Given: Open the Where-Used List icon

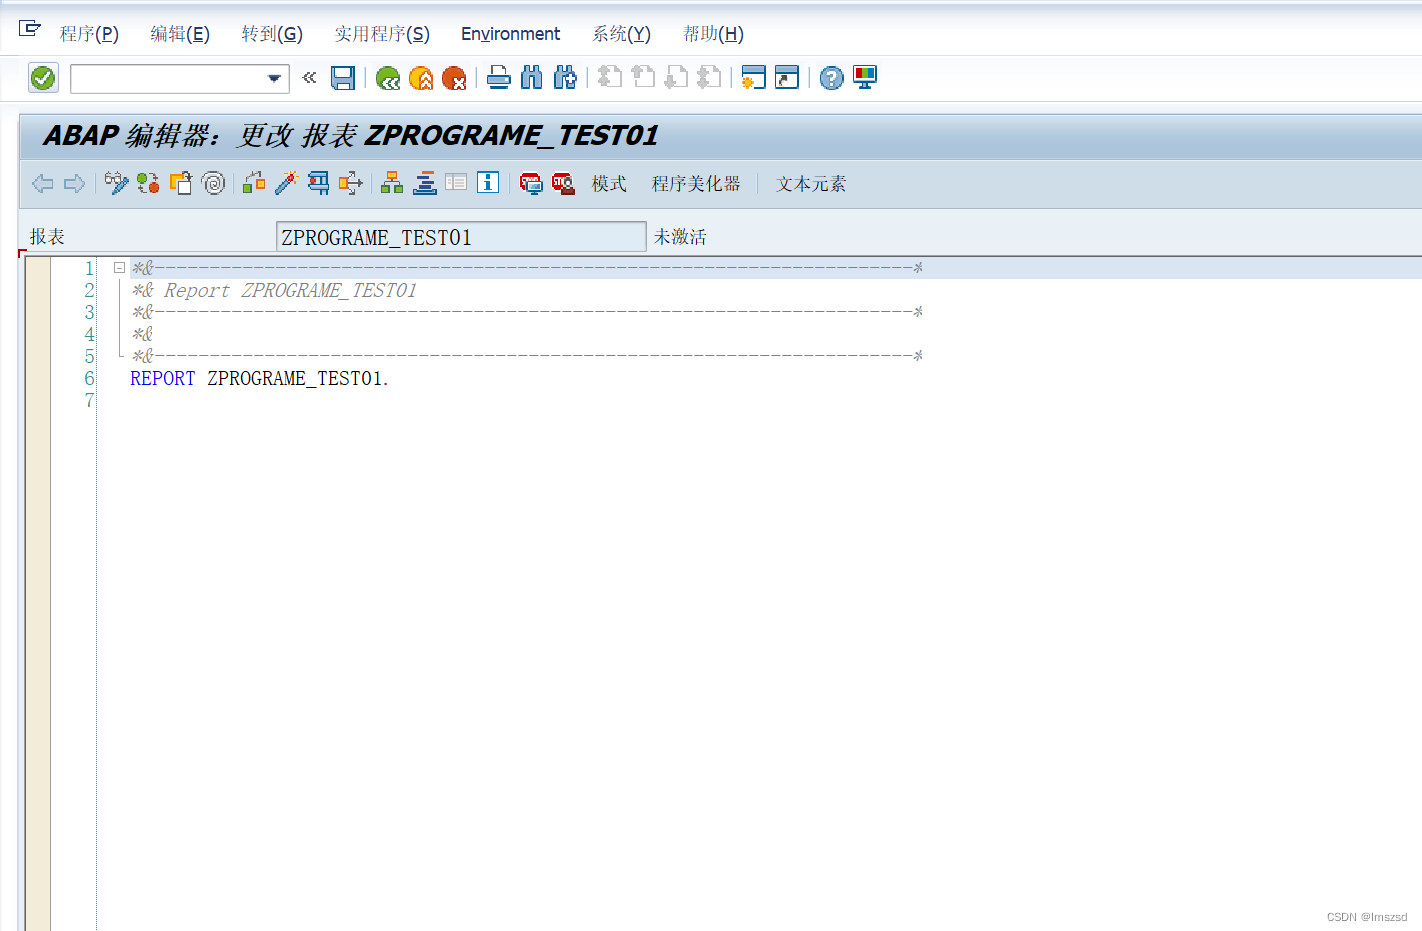Looking at the screenshot, I should (x=351, y=183).
